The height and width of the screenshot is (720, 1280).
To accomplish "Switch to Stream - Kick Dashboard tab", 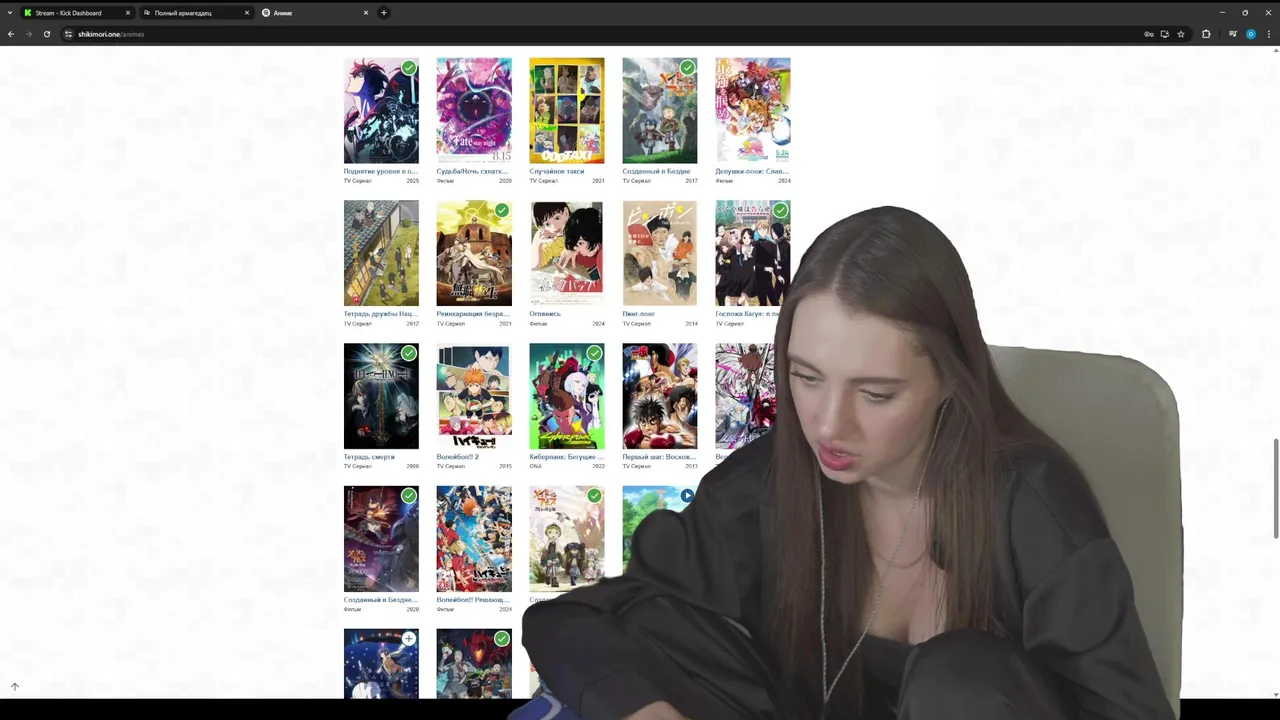I will pos(77,13).
